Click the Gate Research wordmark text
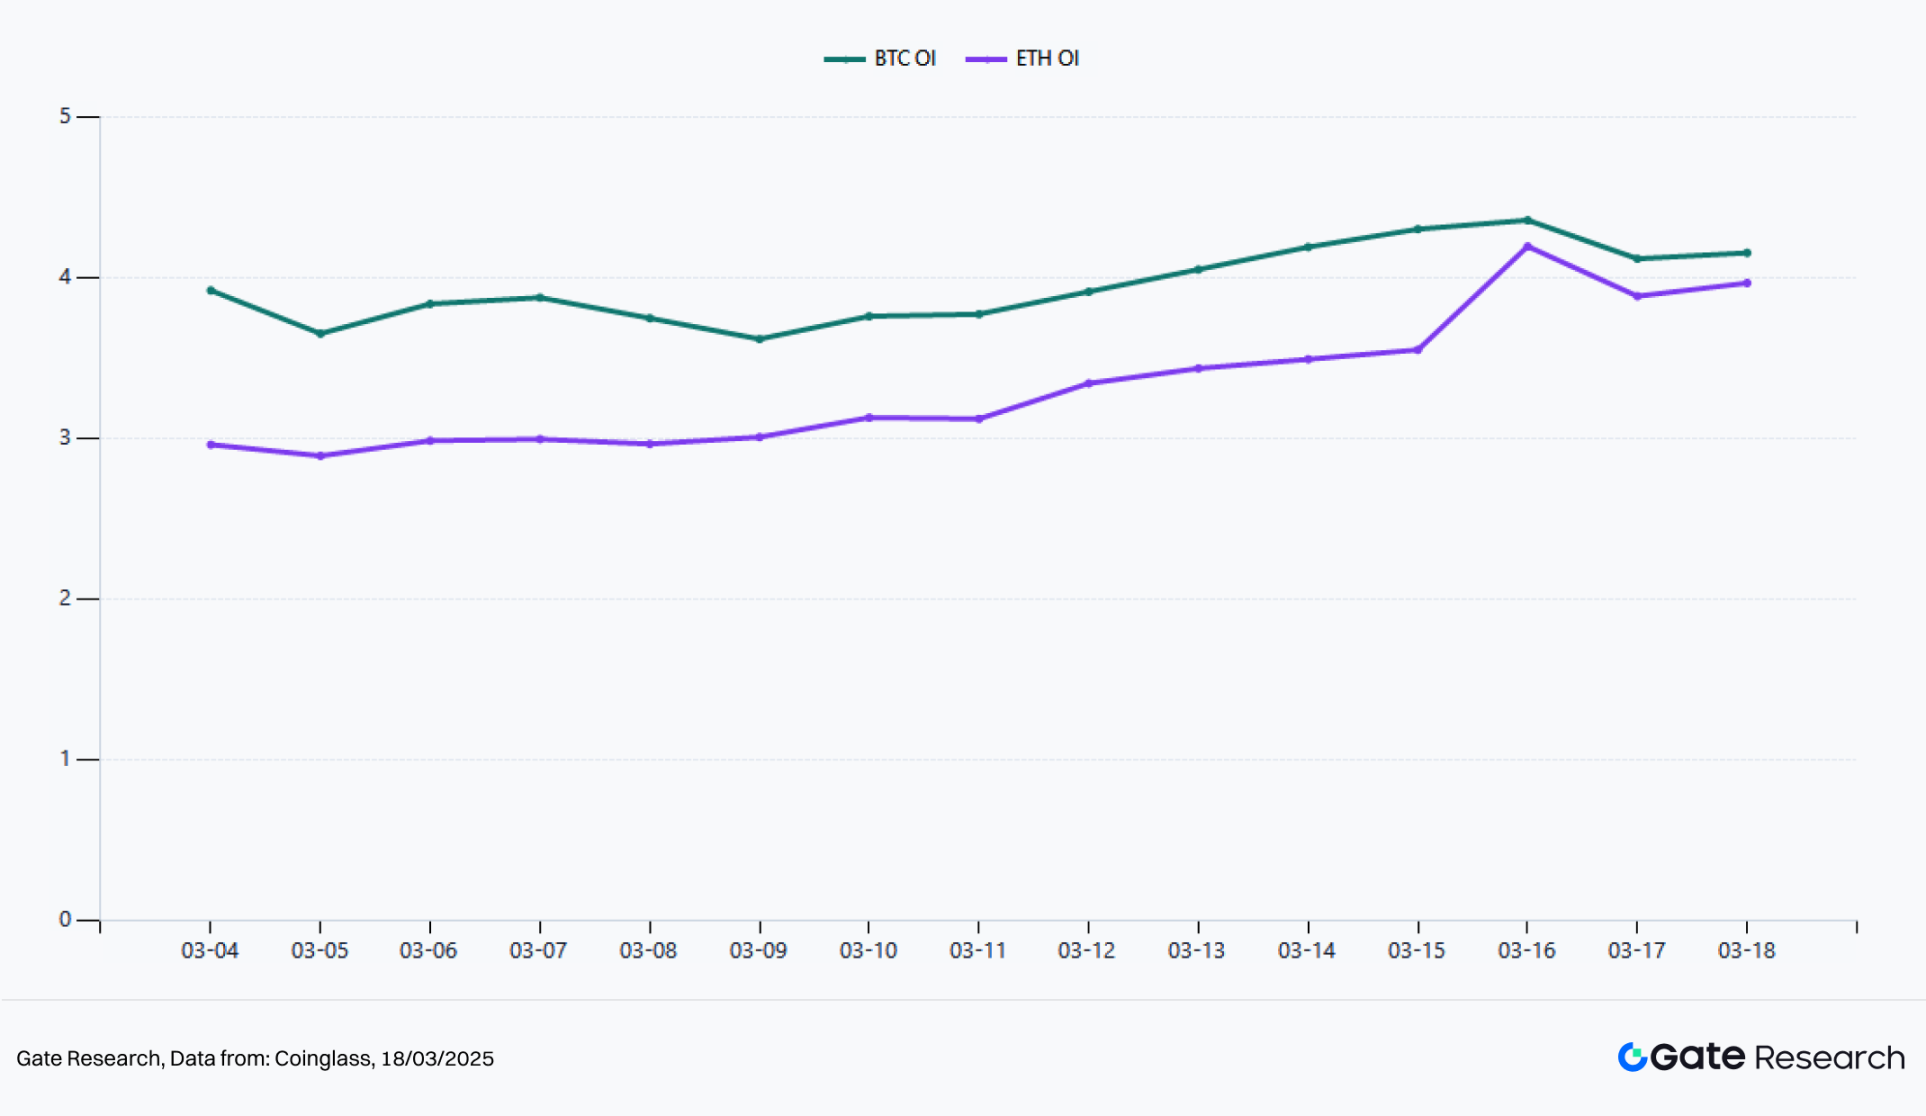1926x1116 pixels. [x=1777, y=1057]
